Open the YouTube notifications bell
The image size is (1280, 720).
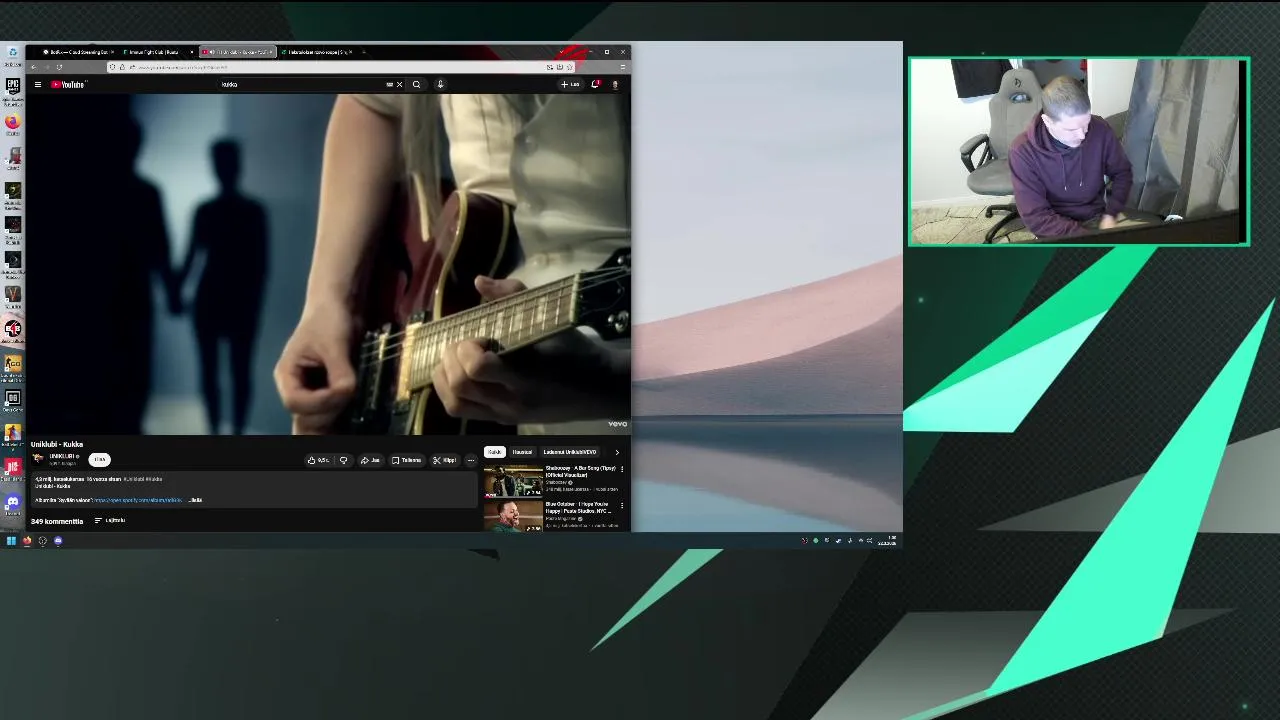(x=595, y=85)
